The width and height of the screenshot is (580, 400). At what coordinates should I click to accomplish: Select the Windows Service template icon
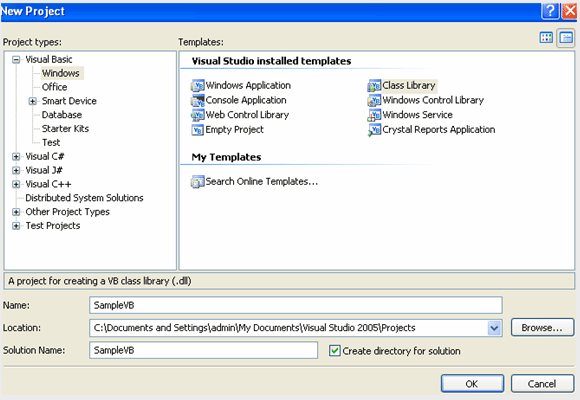pos(374,115)
